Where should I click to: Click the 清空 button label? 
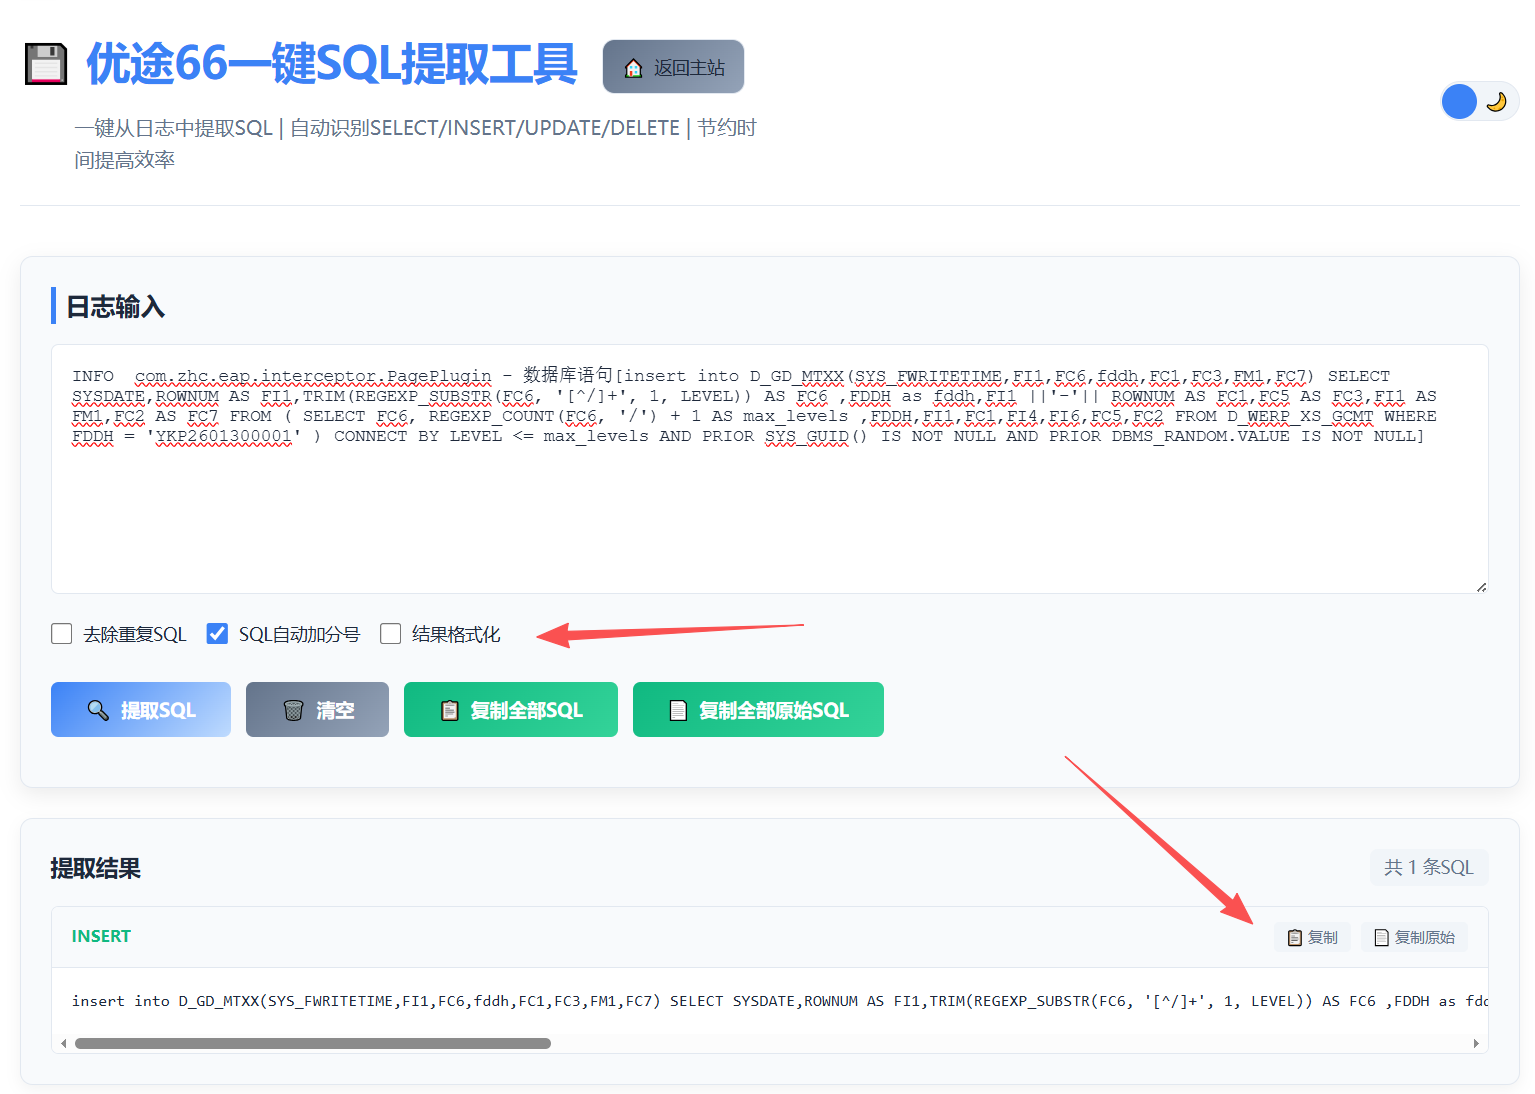(335, 710)
